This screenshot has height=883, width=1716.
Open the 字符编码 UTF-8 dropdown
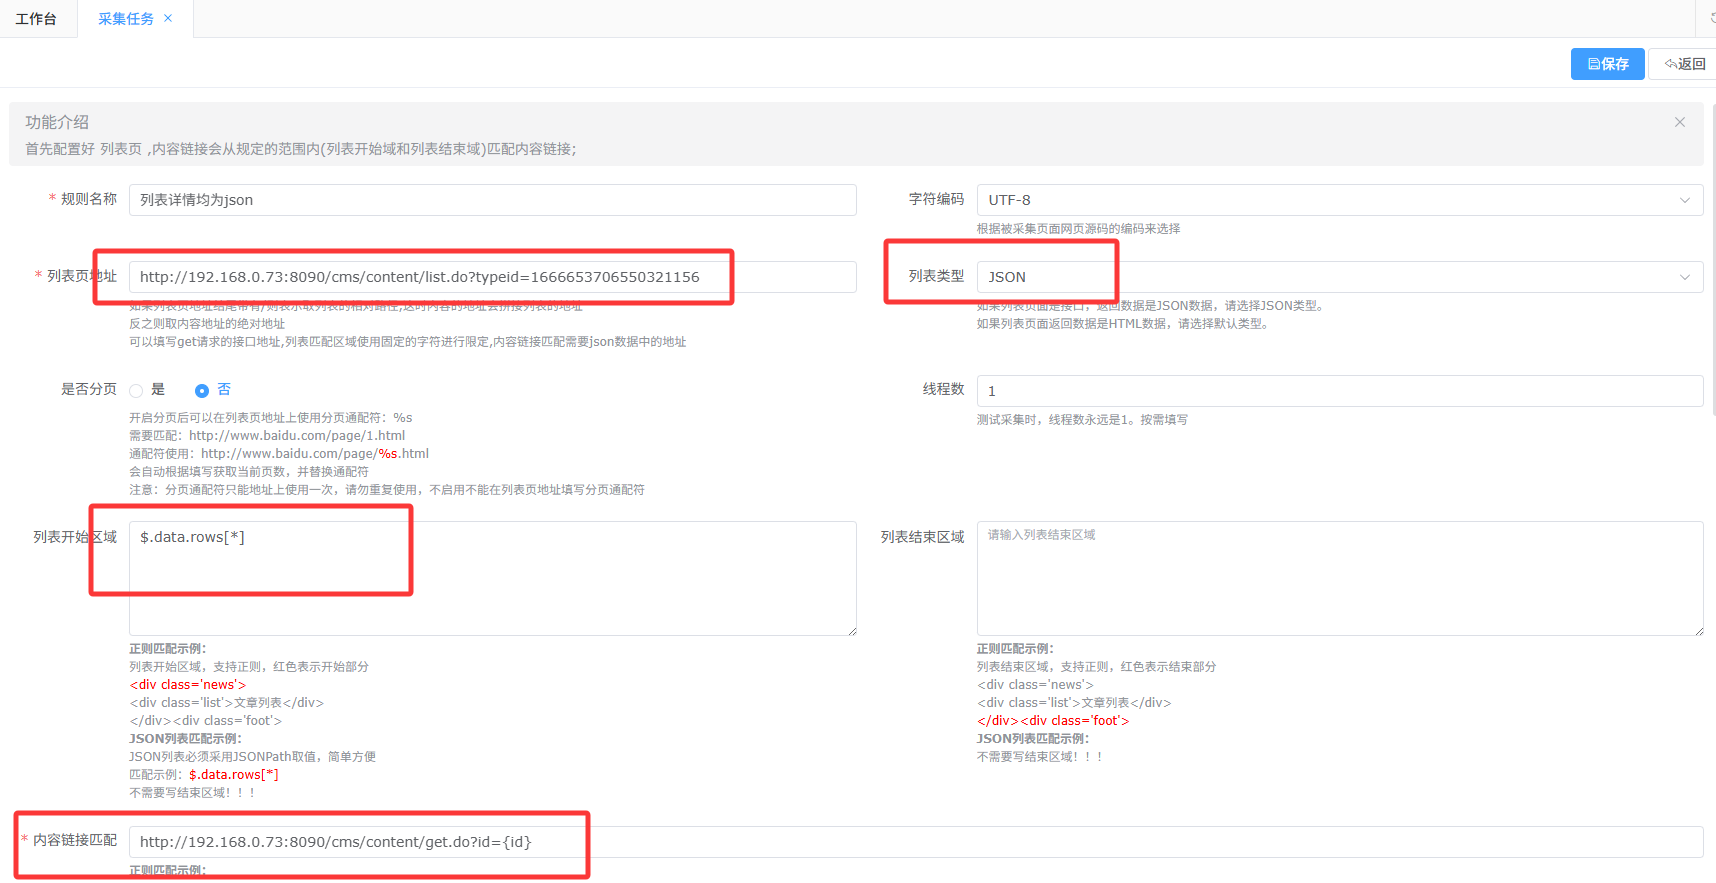coord(1330,200)
